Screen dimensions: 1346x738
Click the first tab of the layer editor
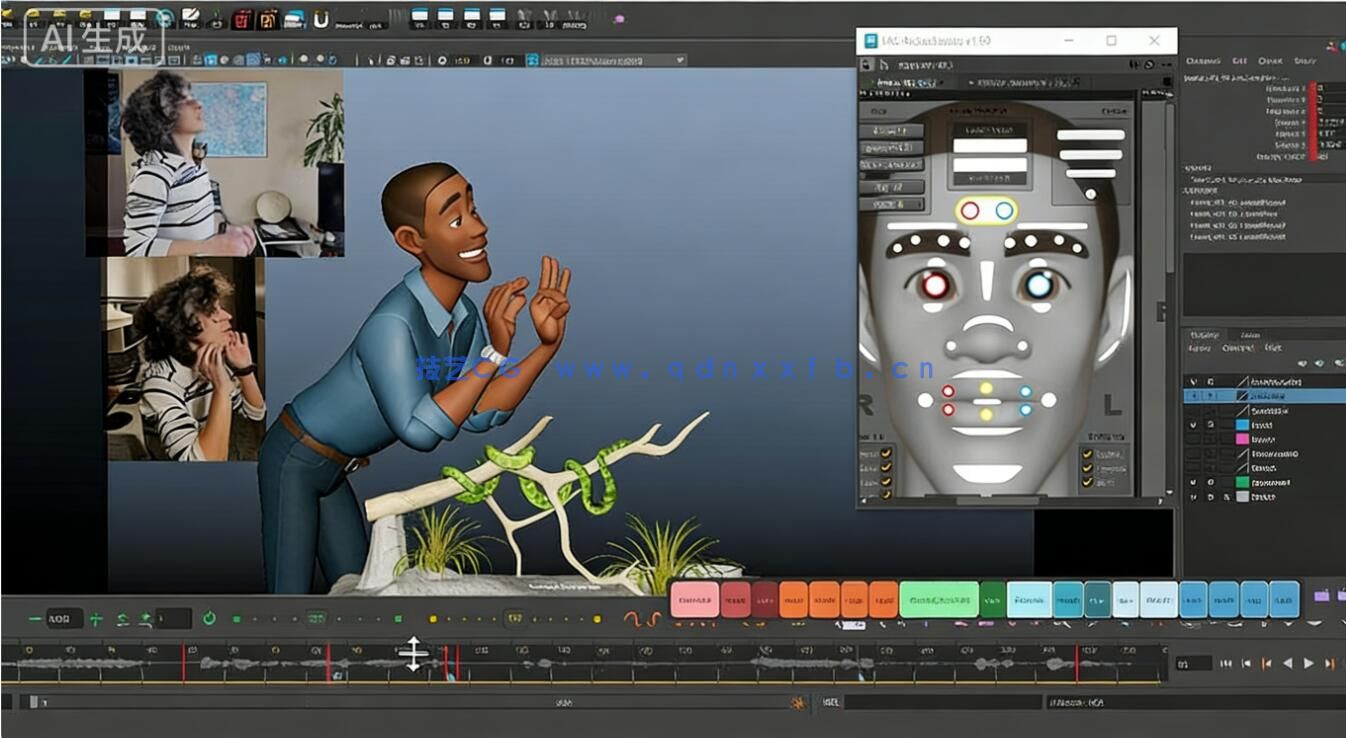pos(1203,335)
